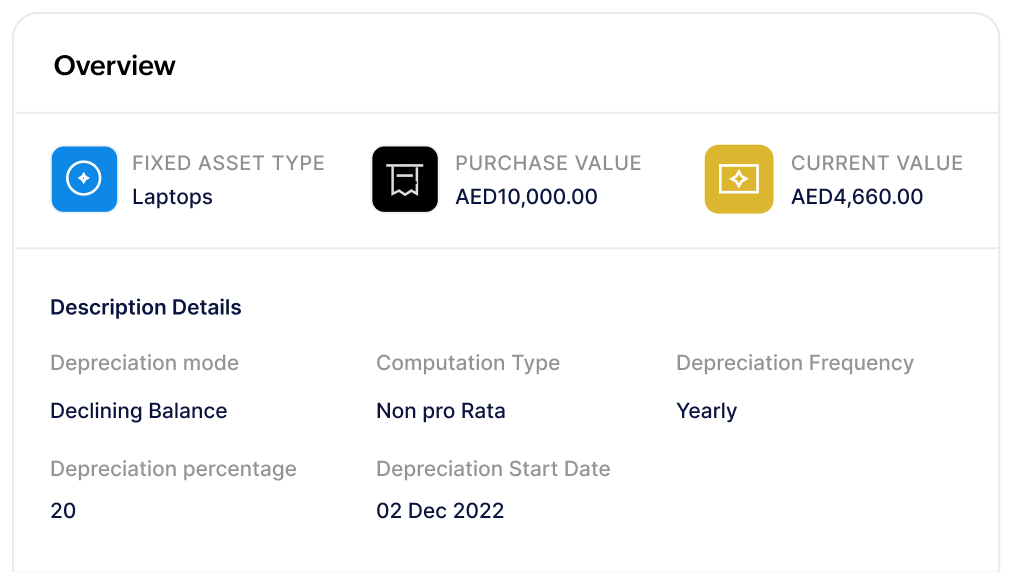1012x572 pixels.
Task: Click the blue Fixed Asset Type icon
Action: point(84,179)
